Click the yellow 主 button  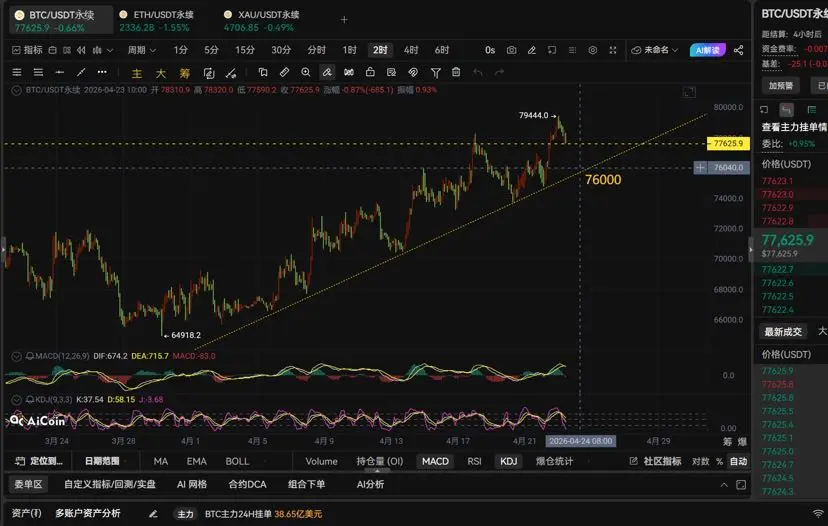137,73
